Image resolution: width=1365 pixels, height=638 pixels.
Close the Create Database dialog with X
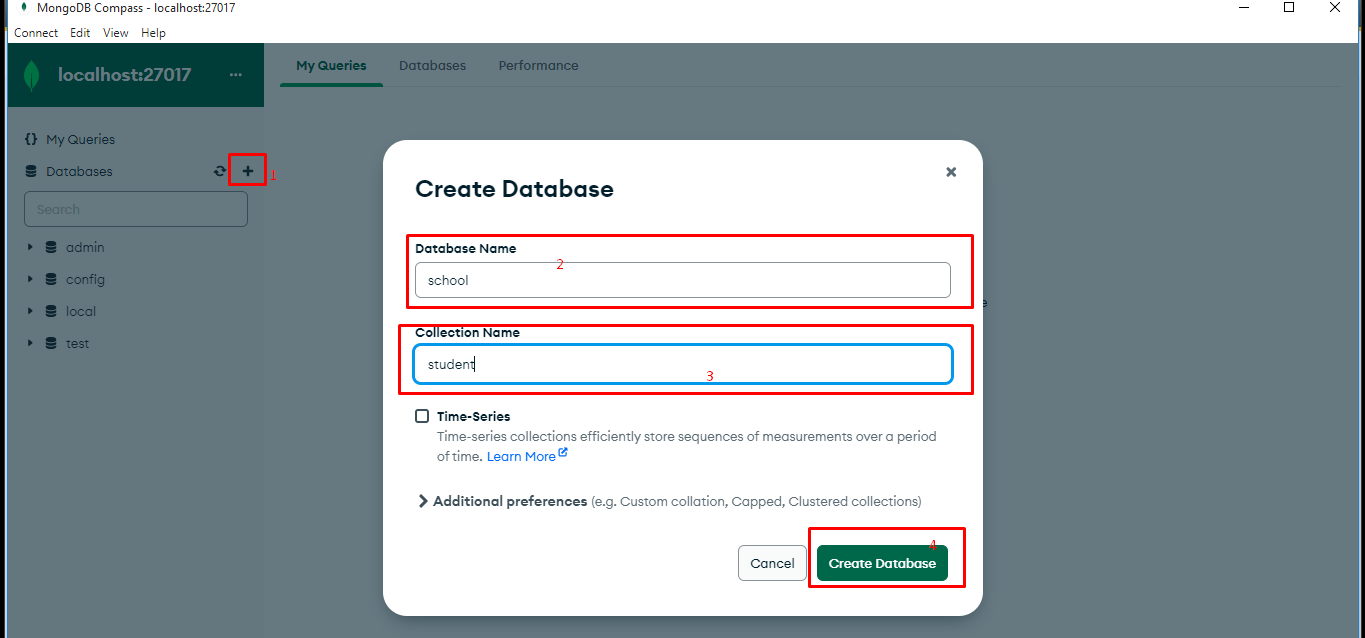pyautogui.click(x=951, y=172)
